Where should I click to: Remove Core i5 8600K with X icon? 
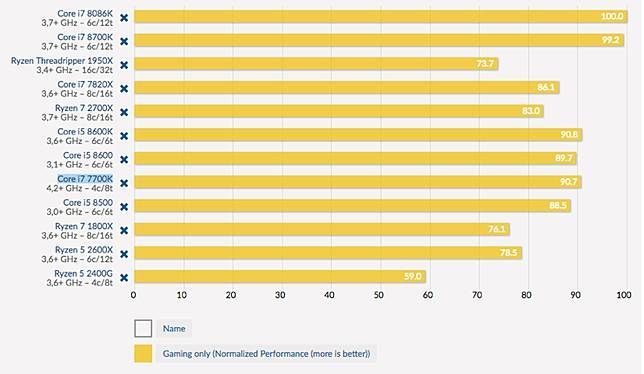point(124,136)
